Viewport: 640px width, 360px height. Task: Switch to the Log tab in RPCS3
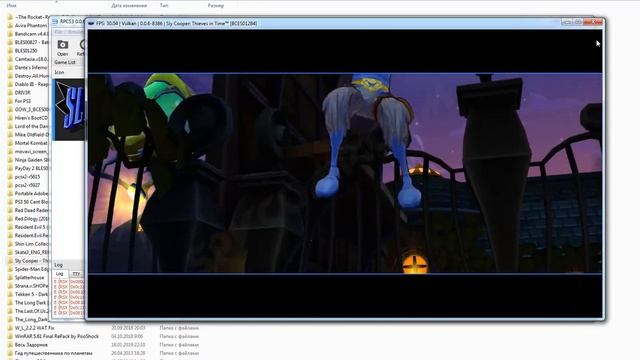tap(59, 274)
